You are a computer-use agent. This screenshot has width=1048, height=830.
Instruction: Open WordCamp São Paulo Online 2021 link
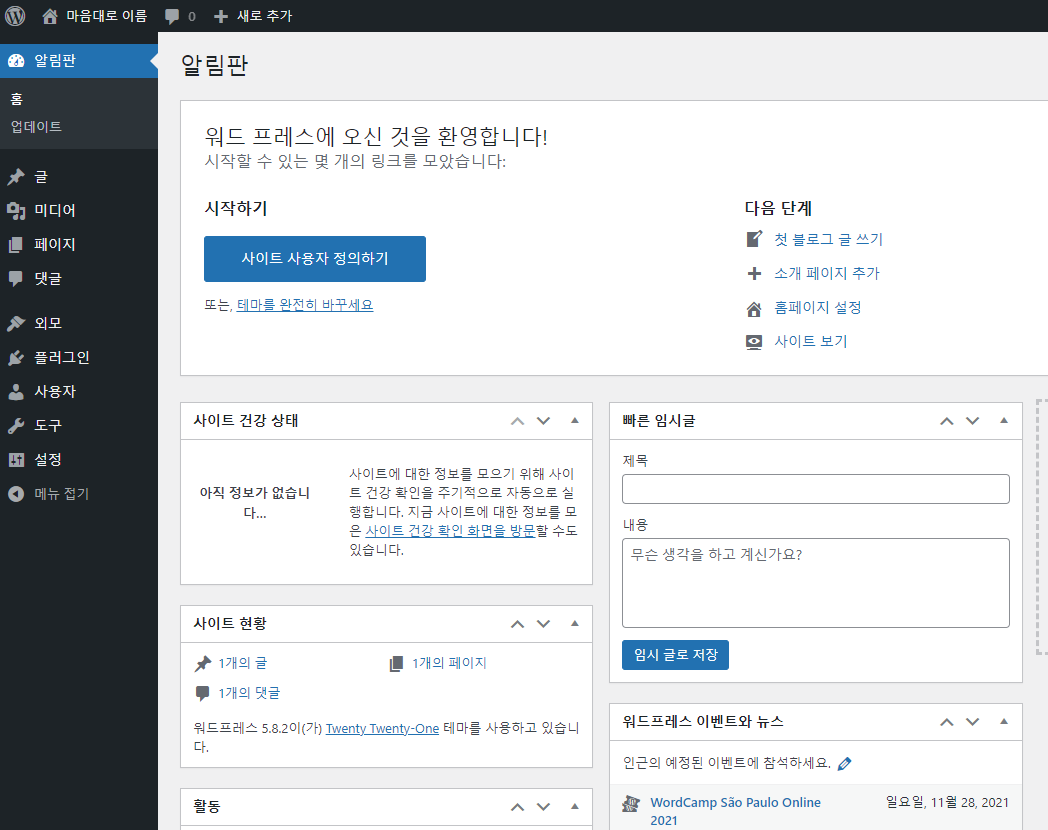point(735,811)
